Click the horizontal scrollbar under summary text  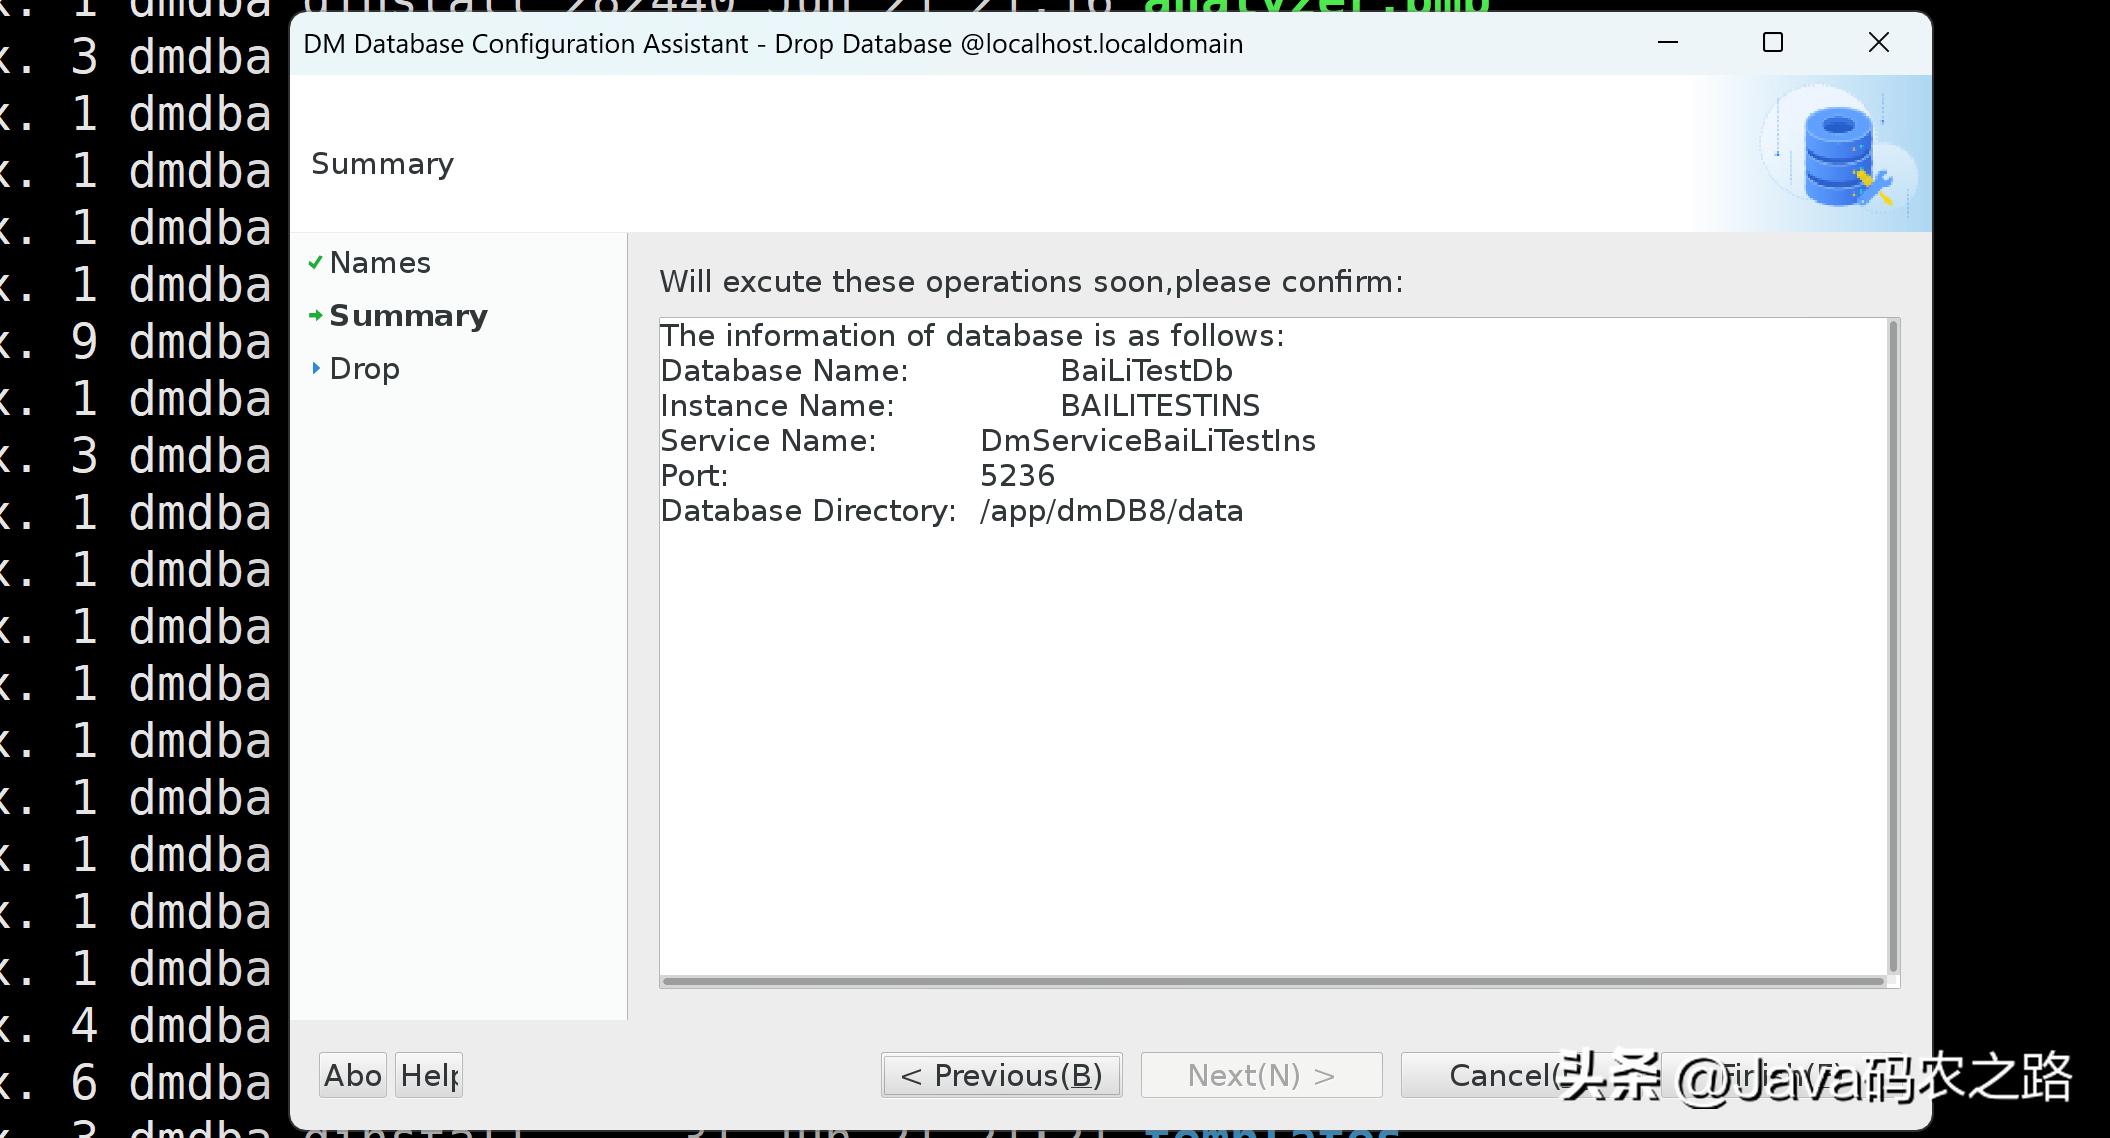[x=1272, y=981]
